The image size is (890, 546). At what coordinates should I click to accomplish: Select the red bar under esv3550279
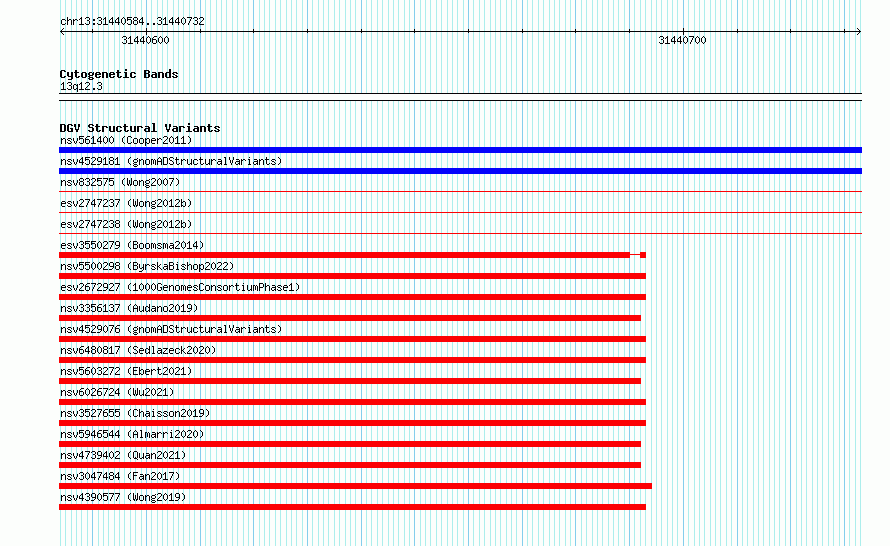352,255
